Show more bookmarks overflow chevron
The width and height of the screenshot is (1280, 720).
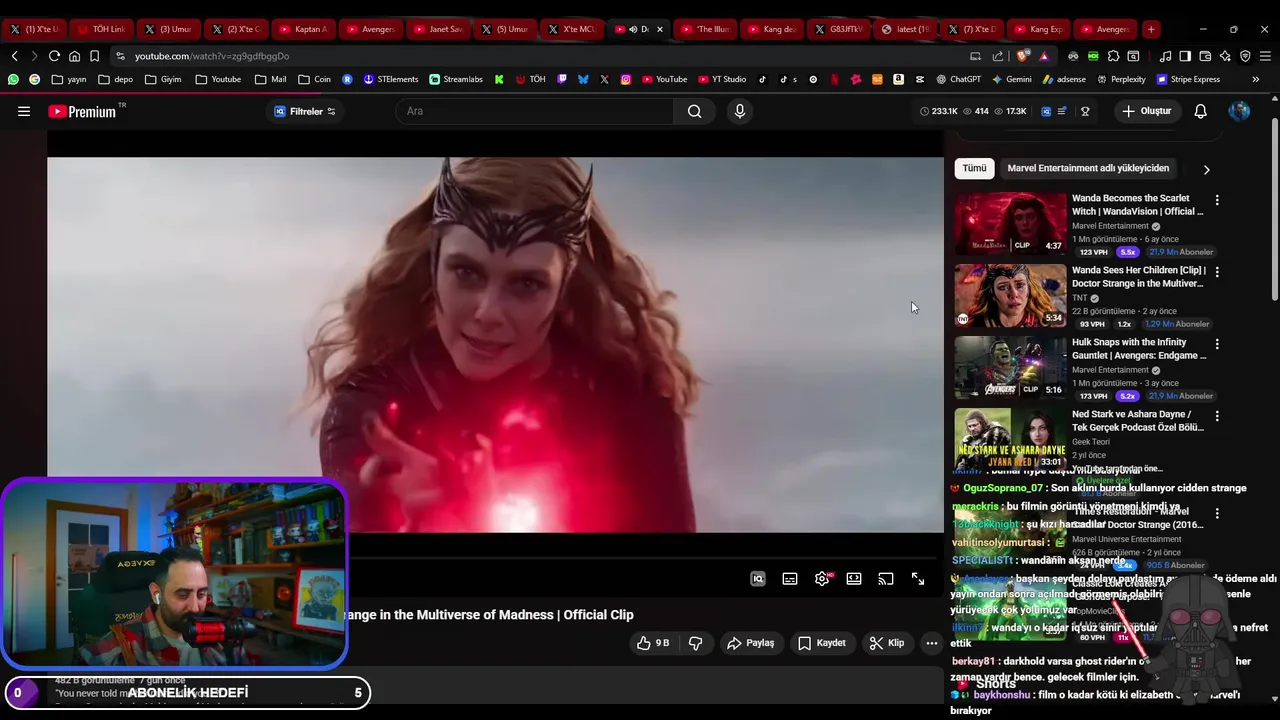1256,79
